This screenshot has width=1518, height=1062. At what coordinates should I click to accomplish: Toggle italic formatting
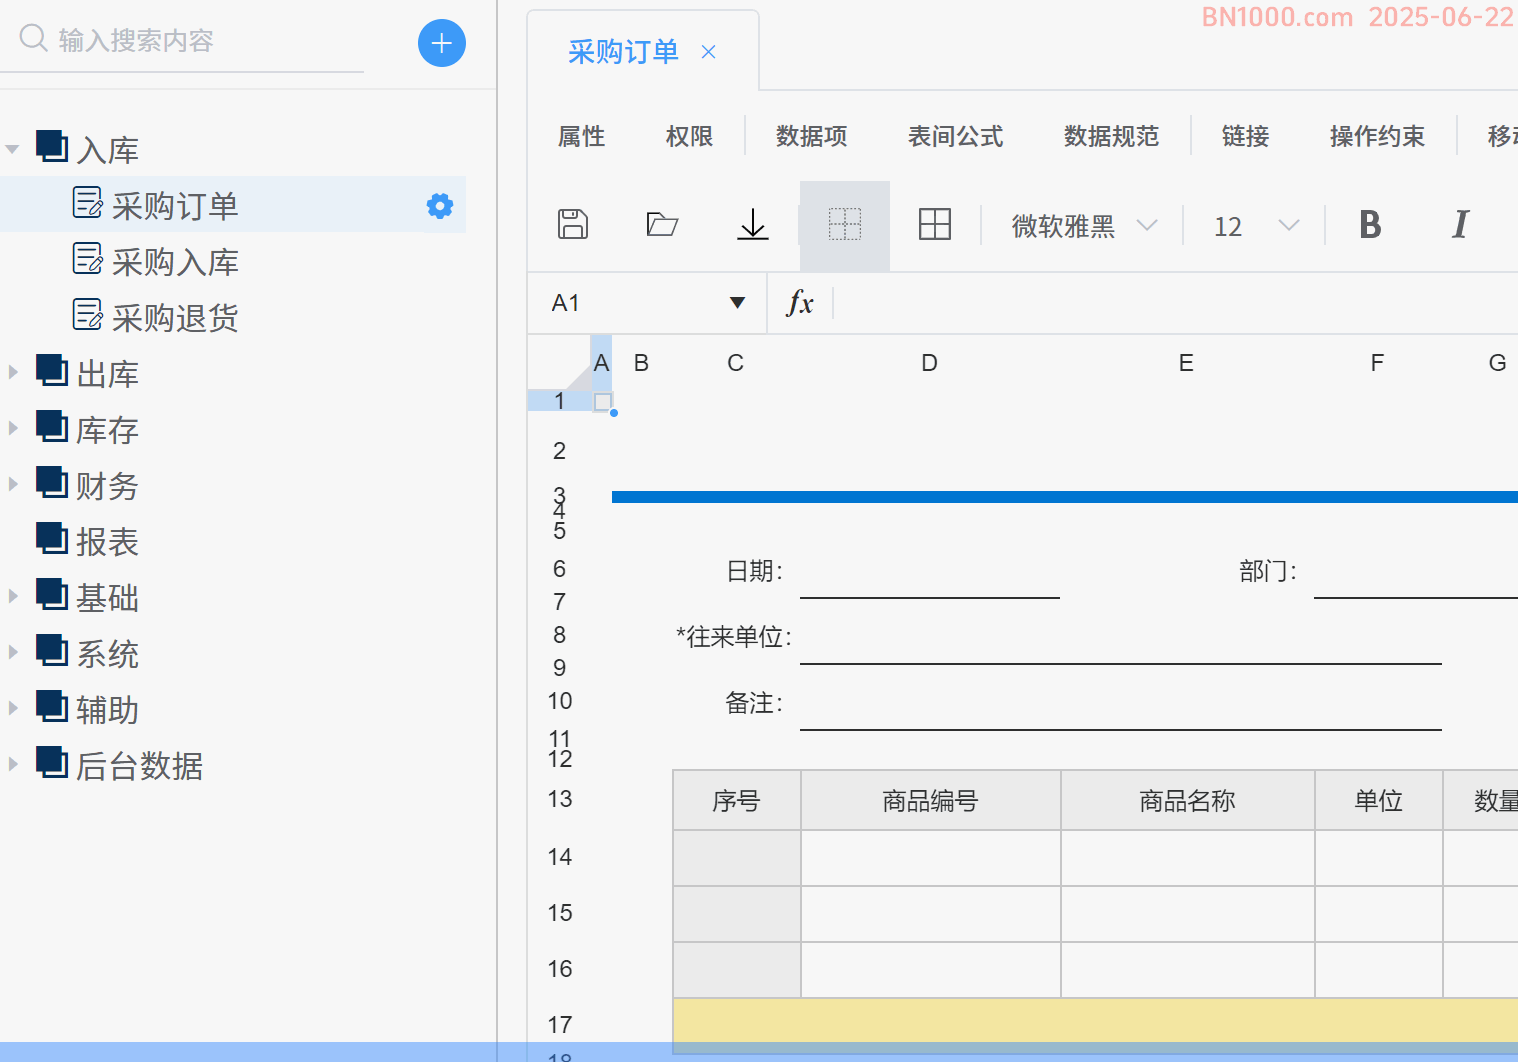[1460, 224]
